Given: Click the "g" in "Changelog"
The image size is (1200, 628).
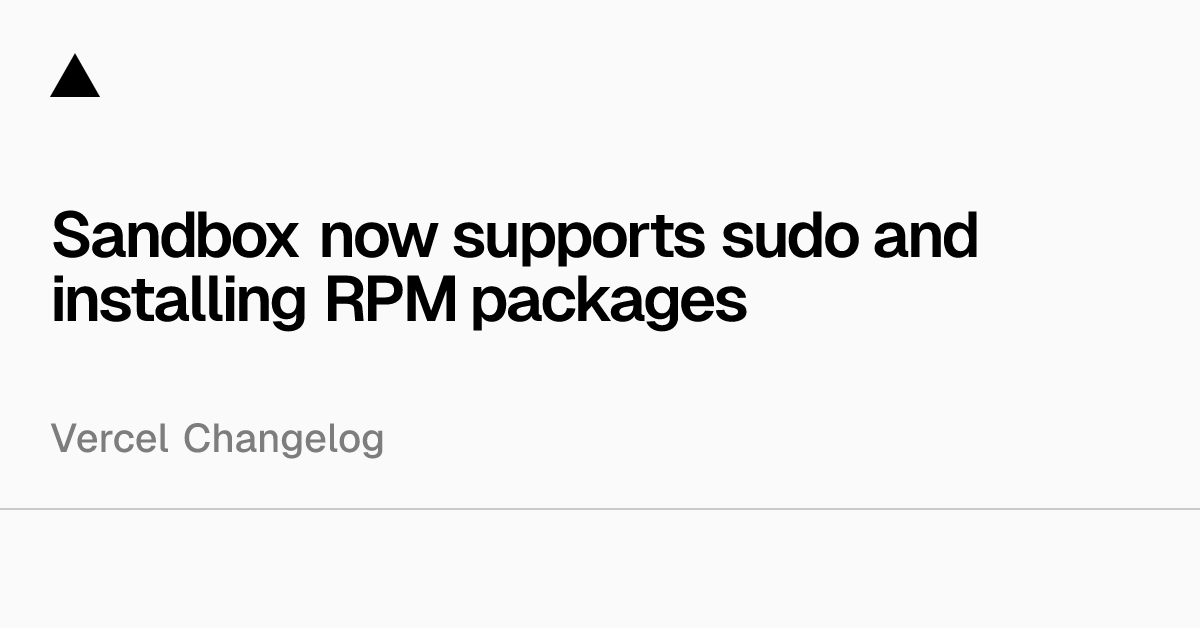Looking at the screenshot, I should coord(372,443).
